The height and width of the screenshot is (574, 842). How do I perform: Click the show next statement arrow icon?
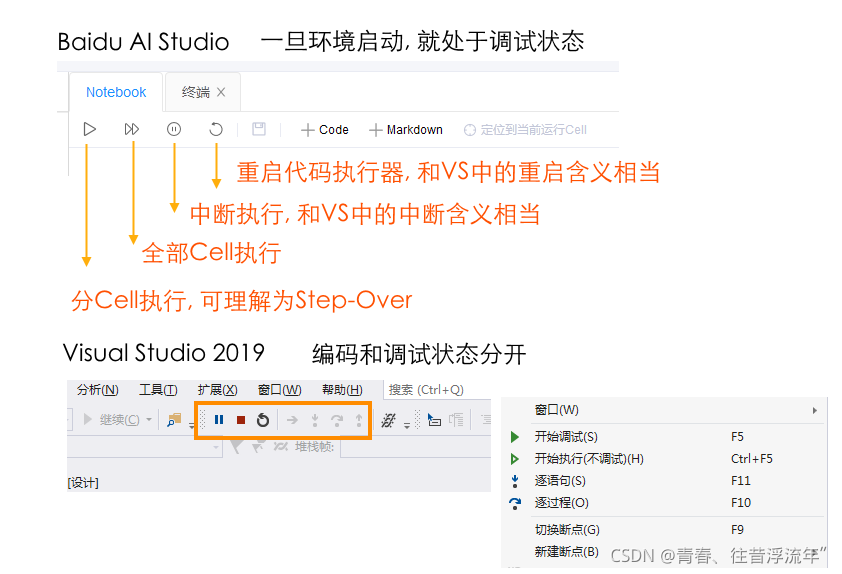tap(292, 420)
